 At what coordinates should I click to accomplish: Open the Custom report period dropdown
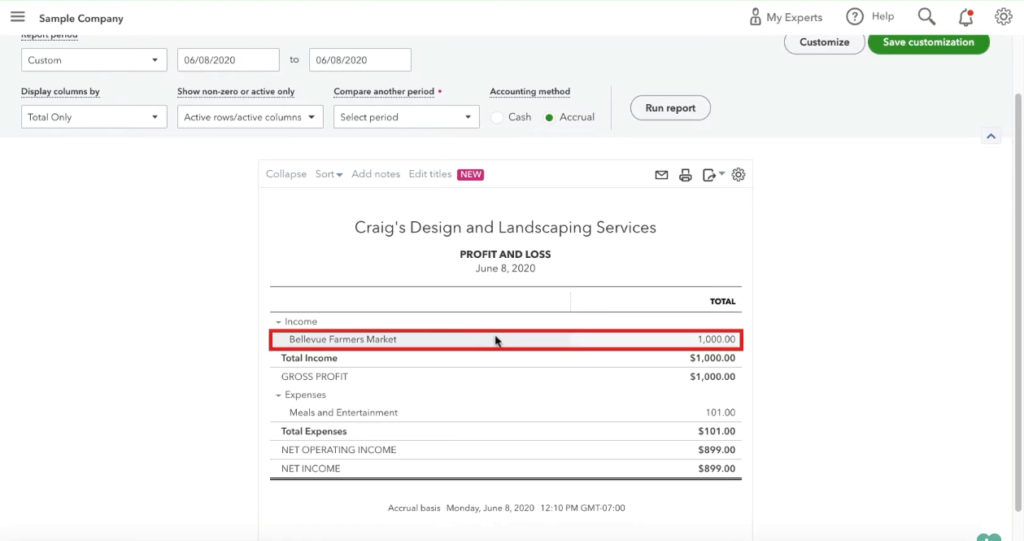[93, 60]
